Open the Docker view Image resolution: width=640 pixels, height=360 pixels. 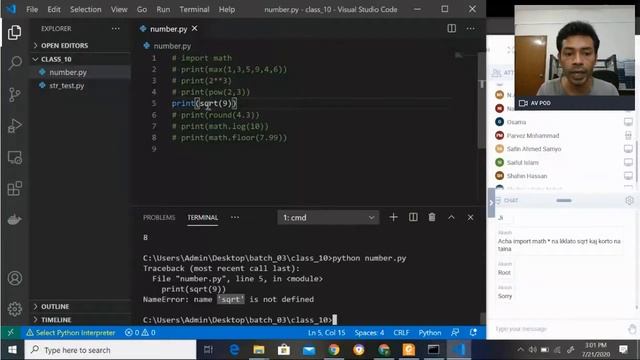(x=15, y=219)
